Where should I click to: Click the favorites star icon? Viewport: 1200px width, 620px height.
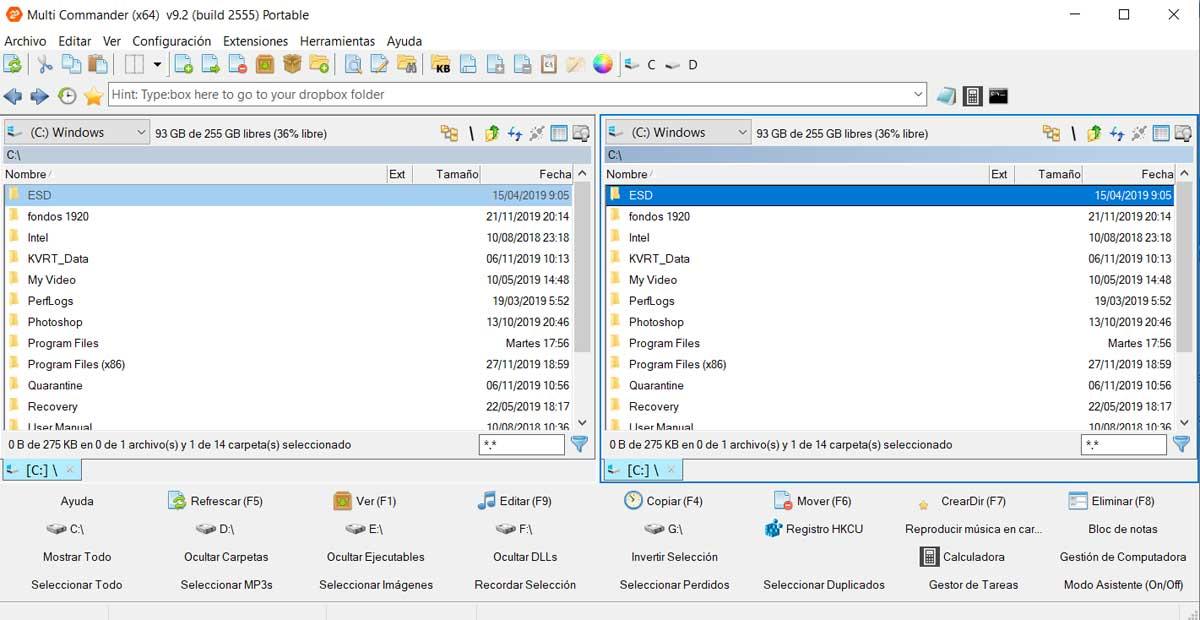[93, 96]
